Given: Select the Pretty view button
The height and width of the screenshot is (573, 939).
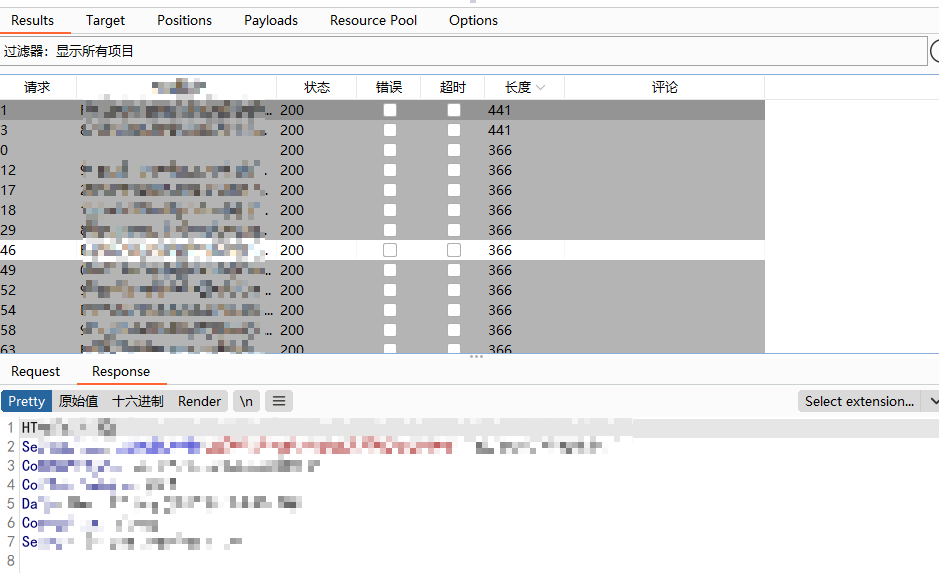Looking at the screenshot, I should [27, 401].
